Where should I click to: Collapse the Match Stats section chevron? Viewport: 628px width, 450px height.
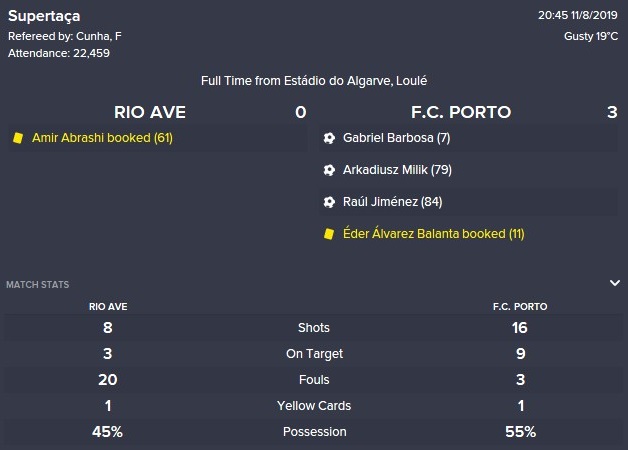point(614,283)
